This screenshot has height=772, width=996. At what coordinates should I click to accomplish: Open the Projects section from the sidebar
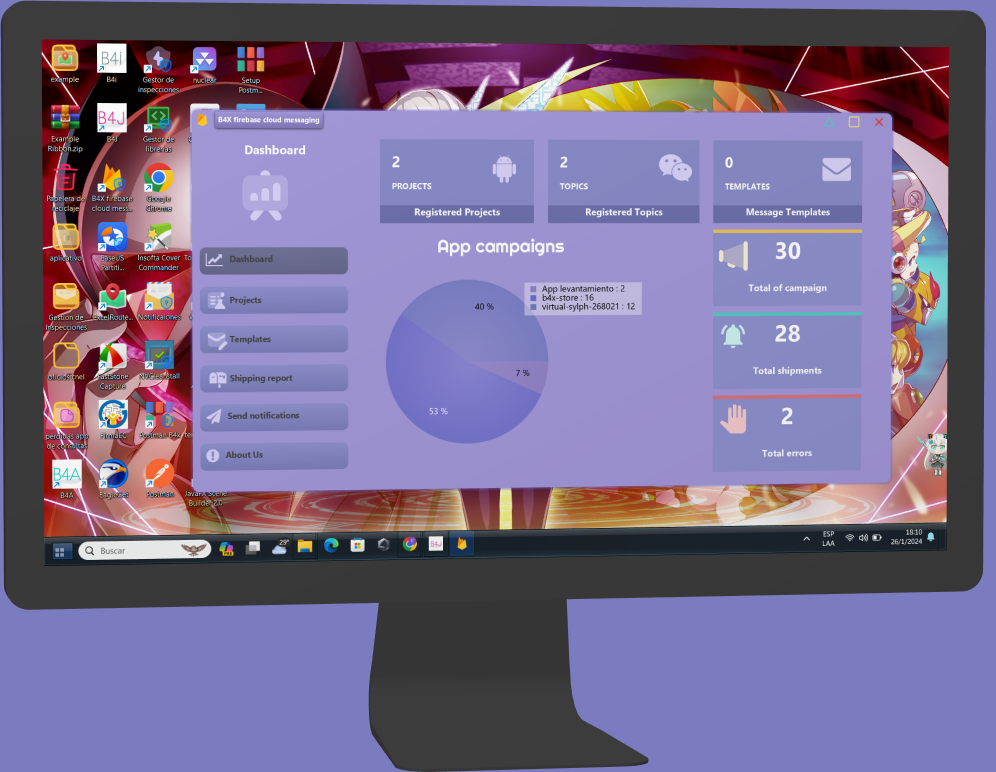tap(273, 300)
